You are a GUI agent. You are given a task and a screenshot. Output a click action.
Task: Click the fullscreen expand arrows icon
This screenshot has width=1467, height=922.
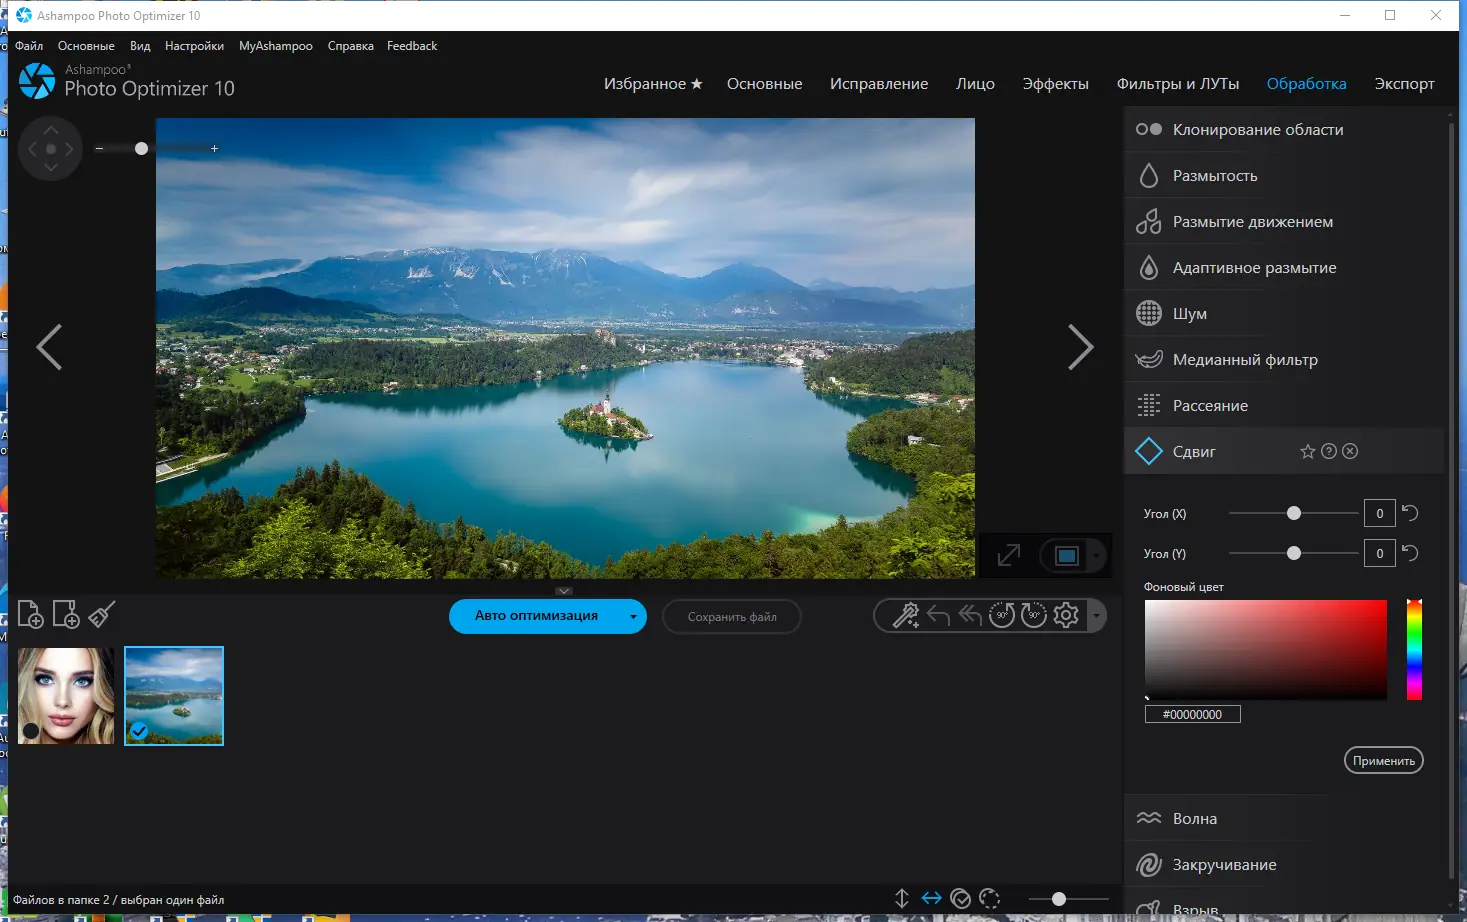[1008, 555]
